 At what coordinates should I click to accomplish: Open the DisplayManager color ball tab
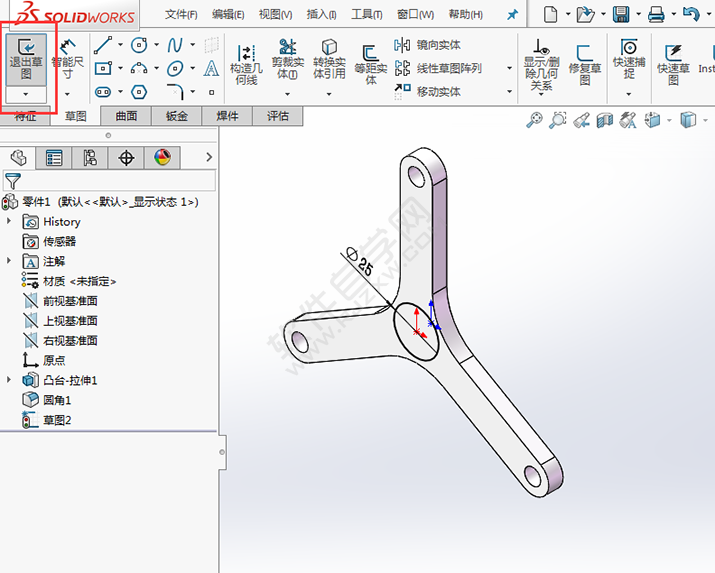point(162,158)
